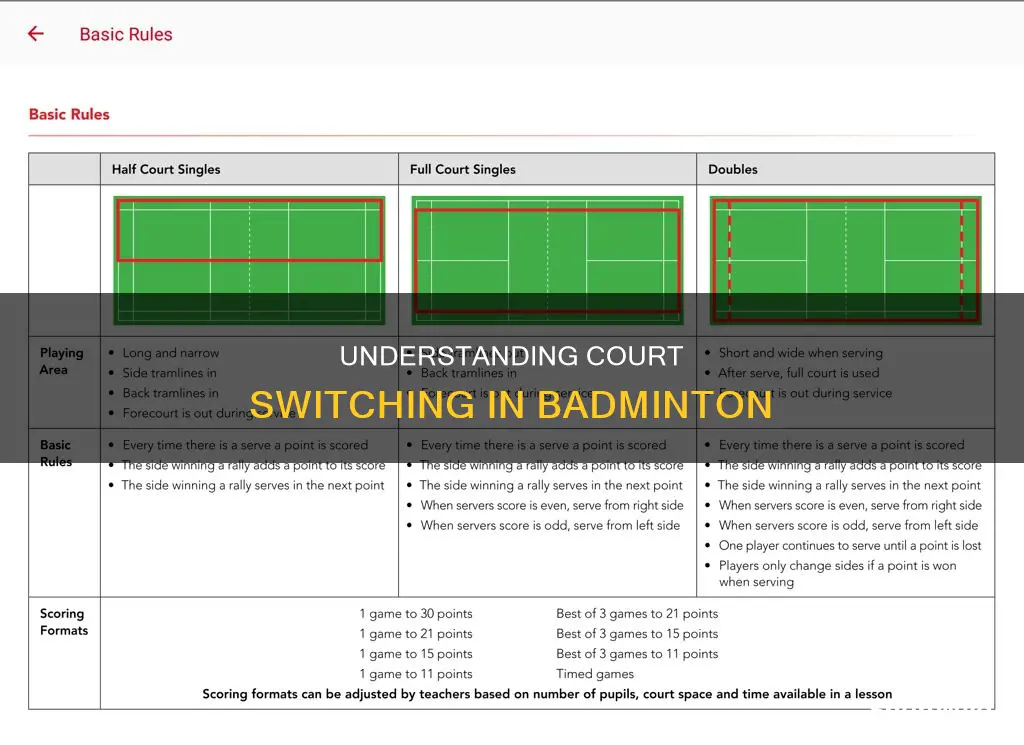Select '1 game to 15 points'

point(416,654)
